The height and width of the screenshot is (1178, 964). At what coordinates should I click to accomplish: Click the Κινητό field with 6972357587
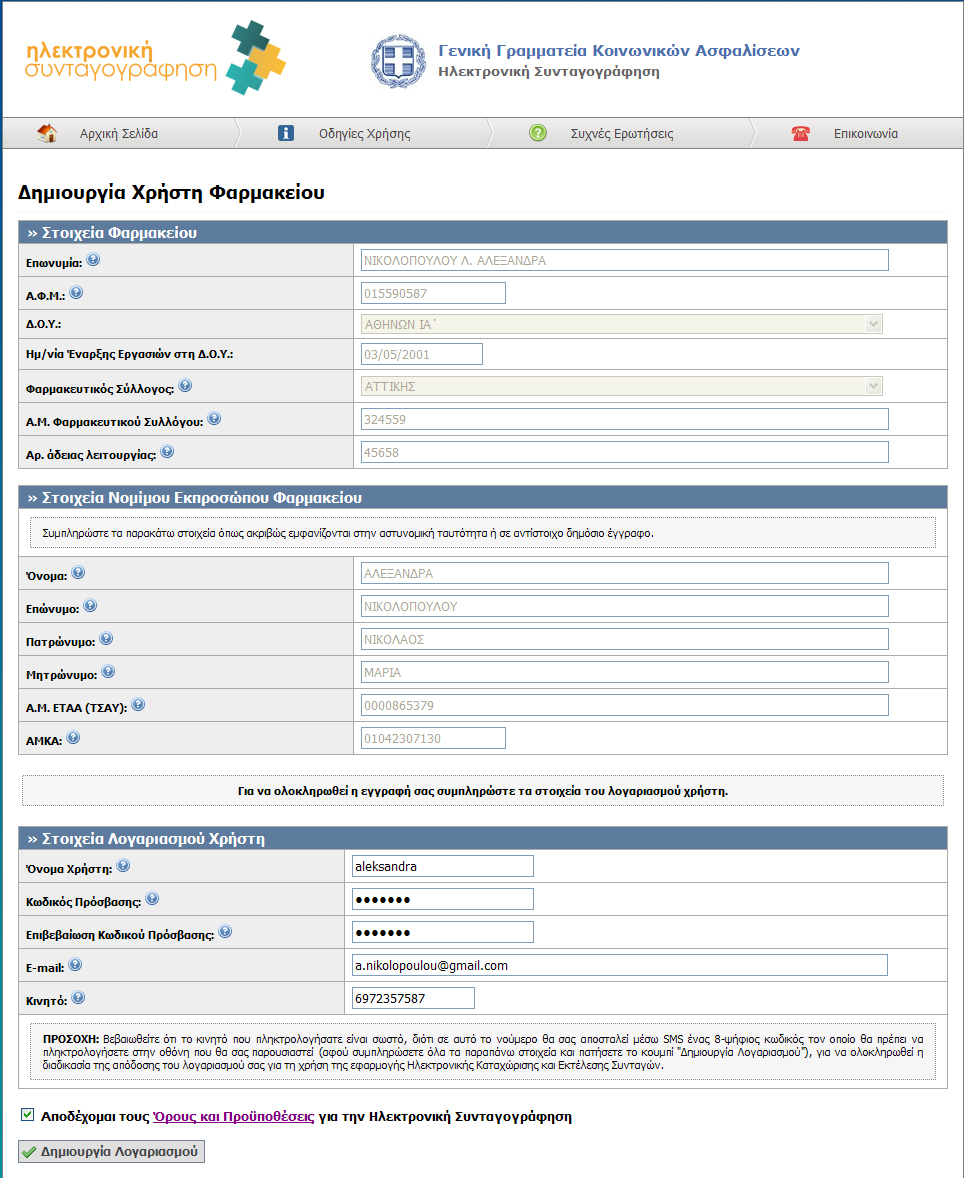pyautogui.click(x=413, y=998)
